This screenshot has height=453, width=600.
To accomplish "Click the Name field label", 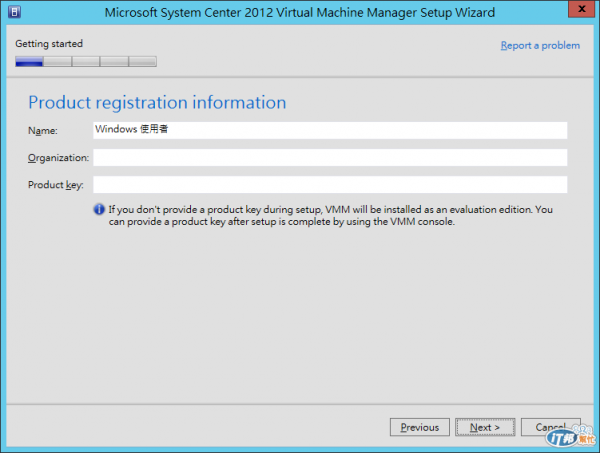I will tap(43, 131).
